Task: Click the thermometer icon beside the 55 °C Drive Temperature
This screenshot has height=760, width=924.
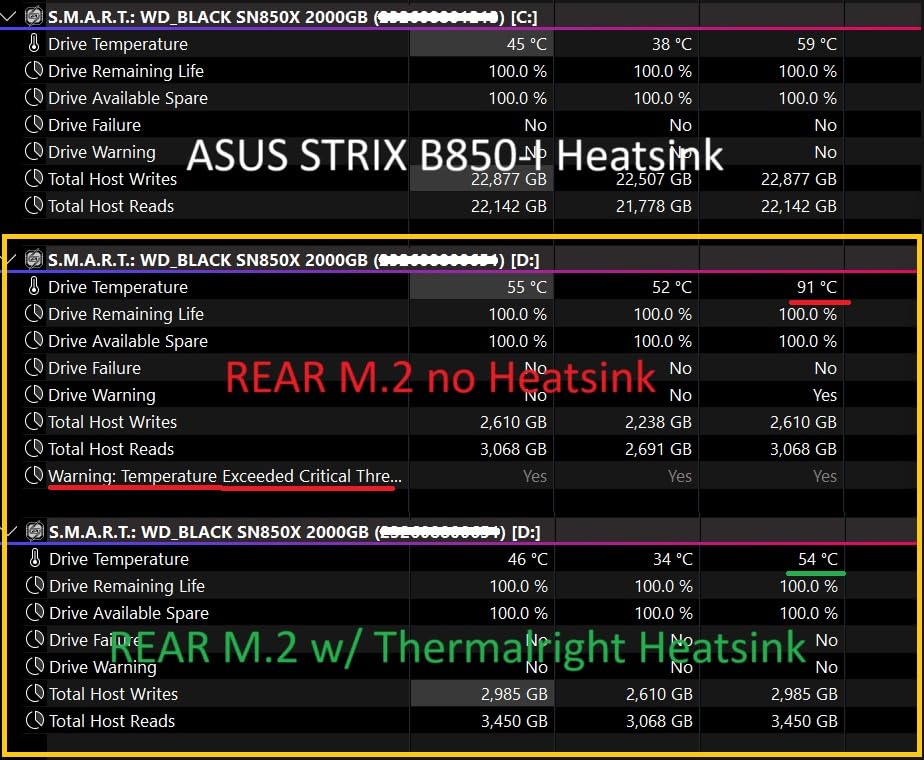Action: 34,287
